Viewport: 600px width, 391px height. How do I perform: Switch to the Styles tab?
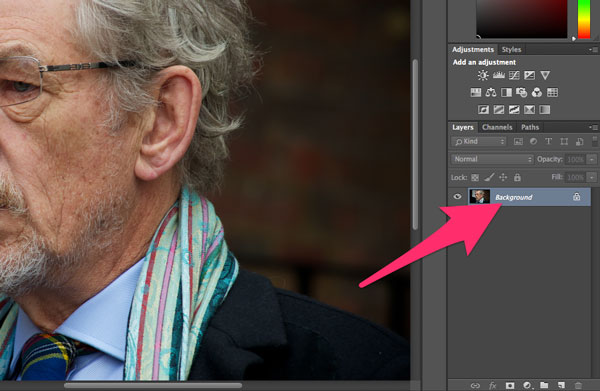(511, 49)
